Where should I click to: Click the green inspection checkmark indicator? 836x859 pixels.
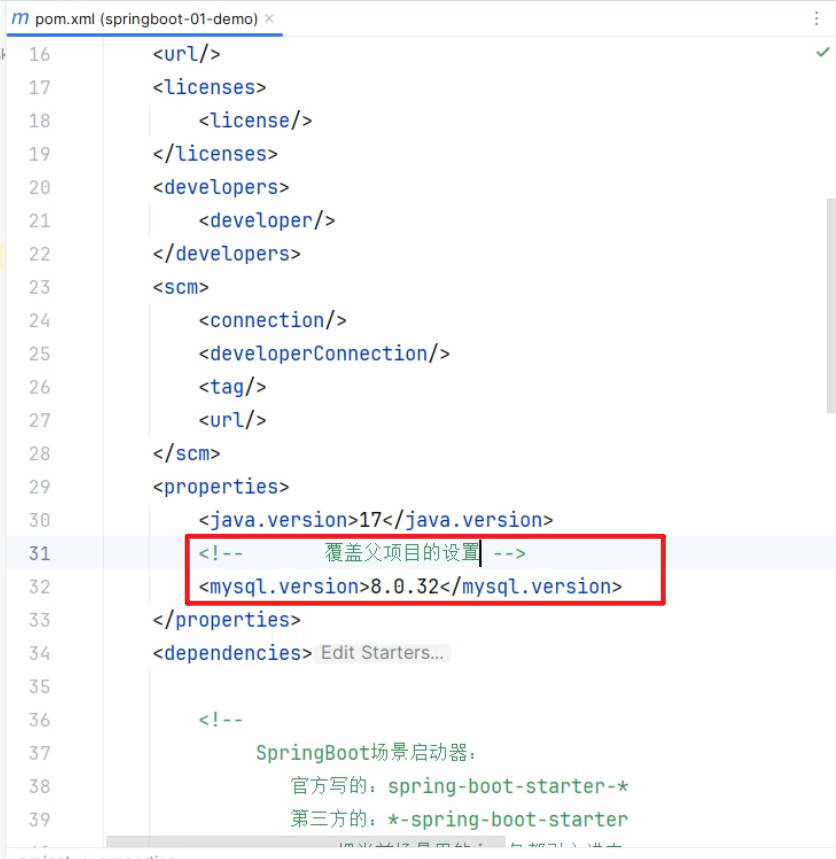(822, 52)
